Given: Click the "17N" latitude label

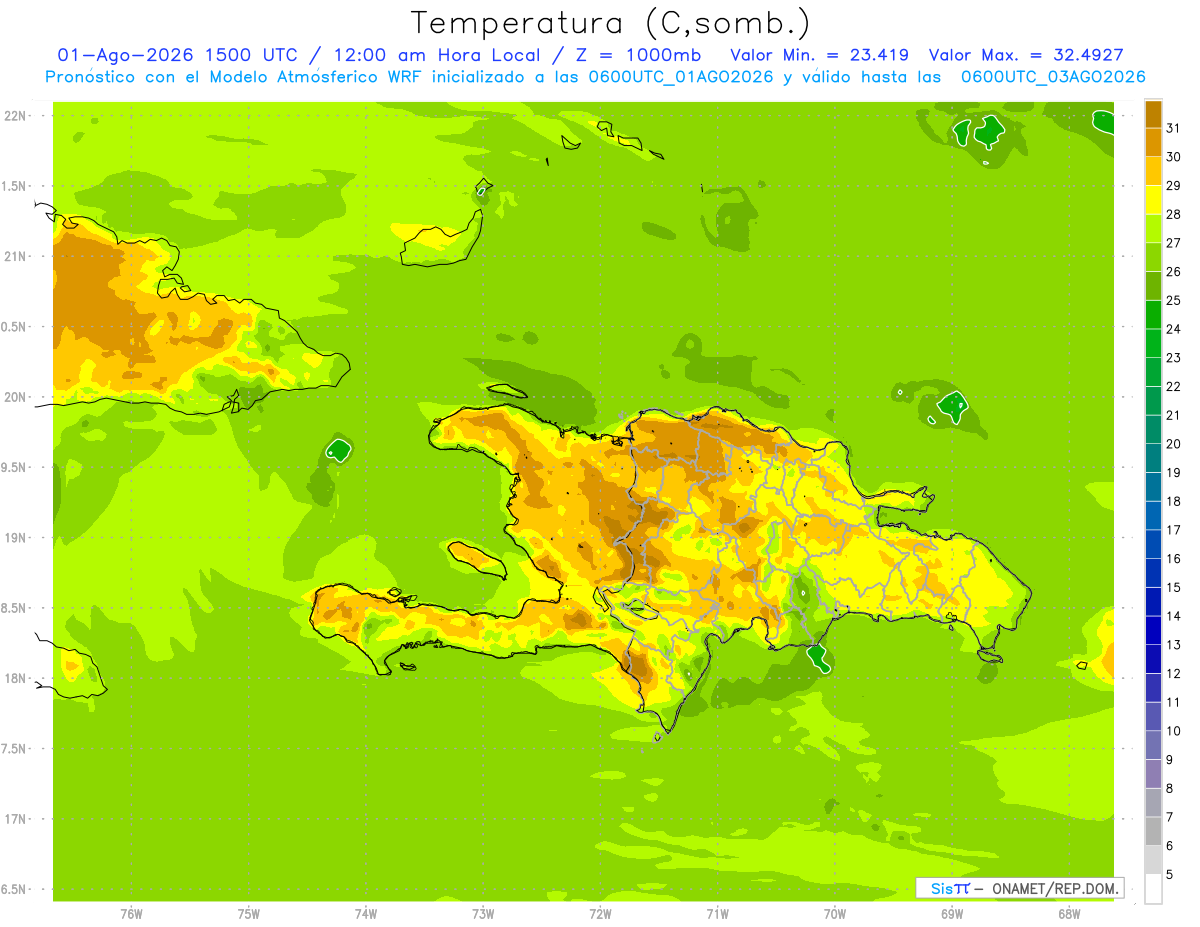Looking at the screenshot, I should coord(16,819).
